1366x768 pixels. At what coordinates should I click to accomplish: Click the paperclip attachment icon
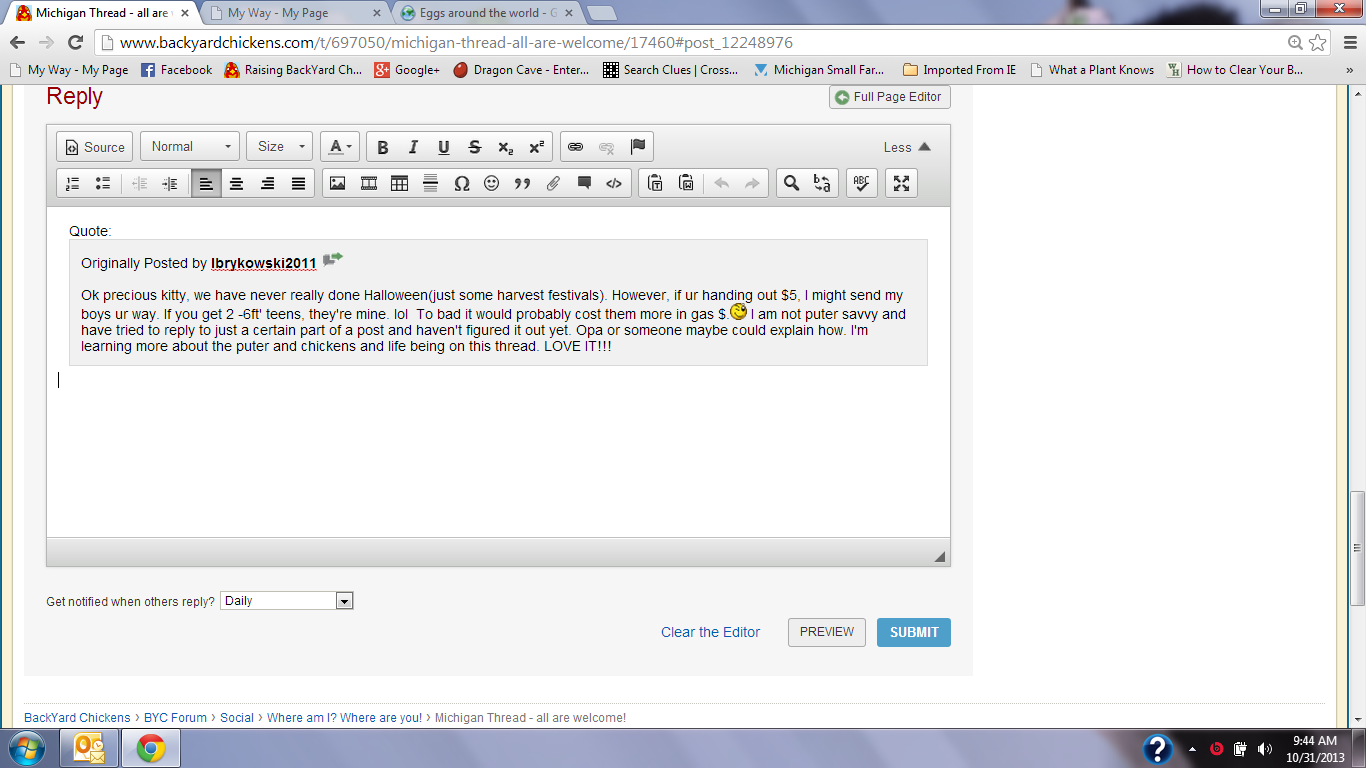(x=553, y=183)
